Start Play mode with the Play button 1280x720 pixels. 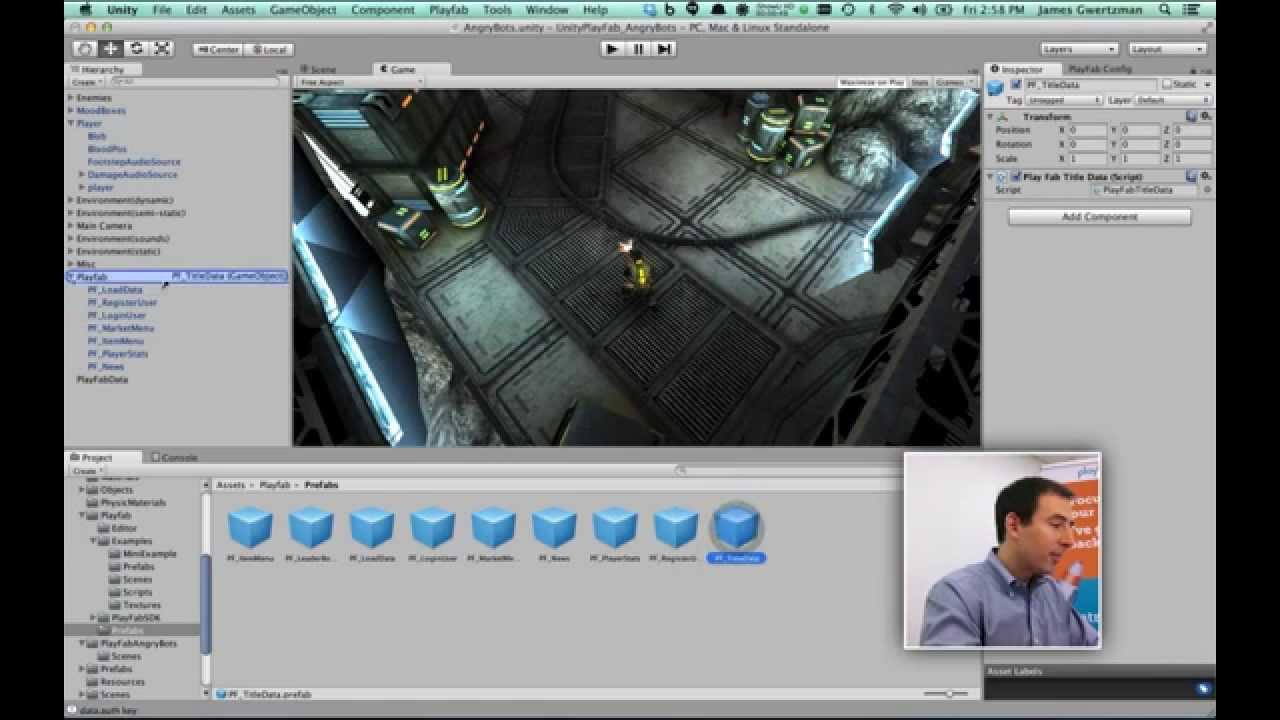click(612, 48)
